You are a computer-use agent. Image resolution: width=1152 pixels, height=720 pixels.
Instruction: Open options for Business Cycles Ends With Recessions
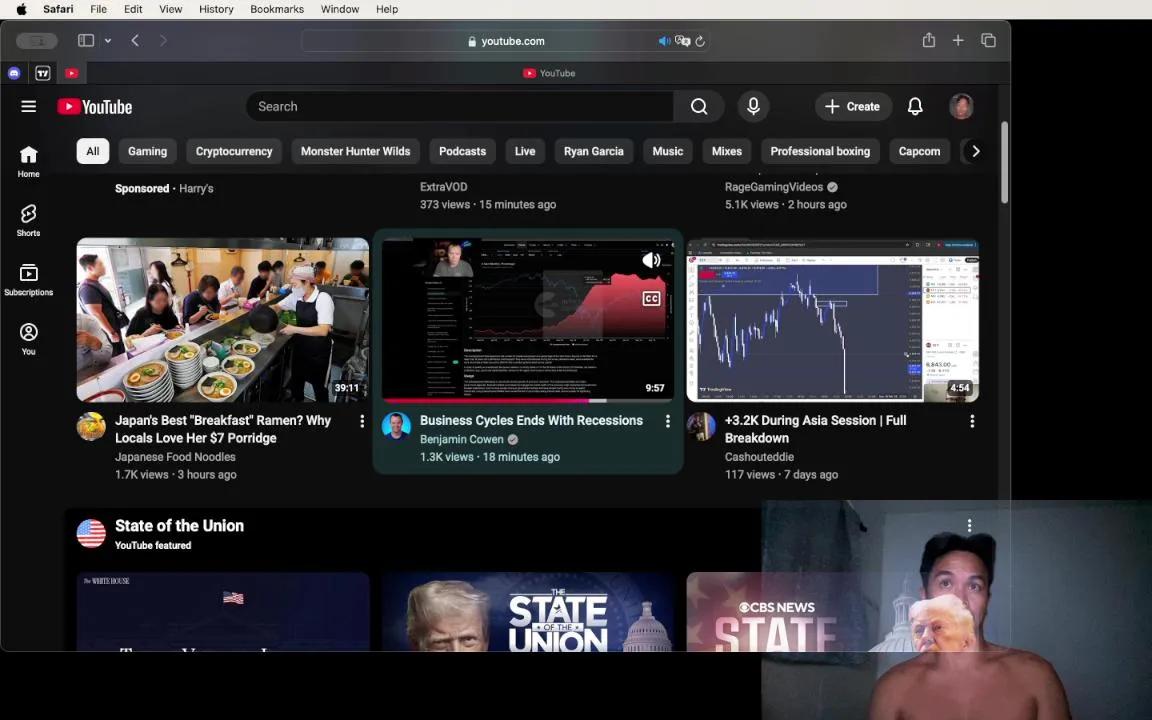click(667, 421)
